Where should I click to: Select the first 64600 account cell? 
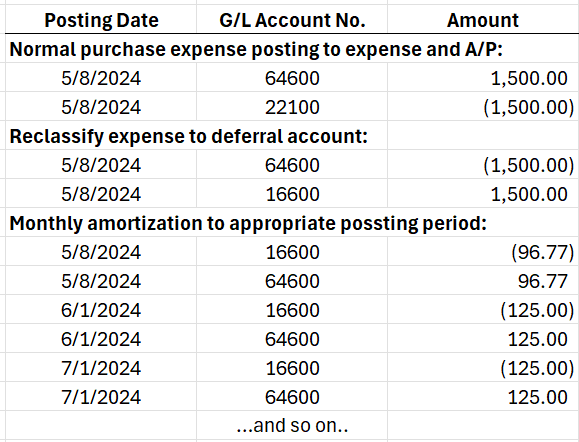click(x=292, y=78)
